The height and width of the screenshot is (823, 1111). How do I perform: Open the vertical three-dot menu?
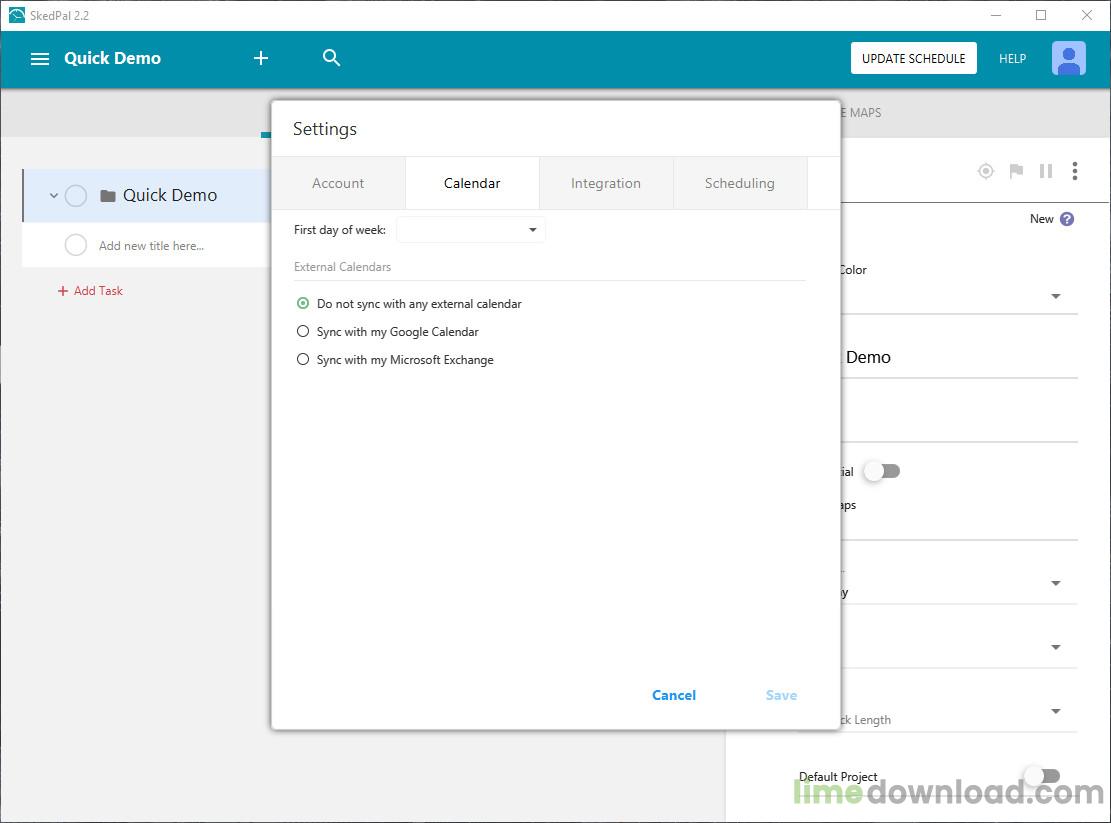(1075, 171)
